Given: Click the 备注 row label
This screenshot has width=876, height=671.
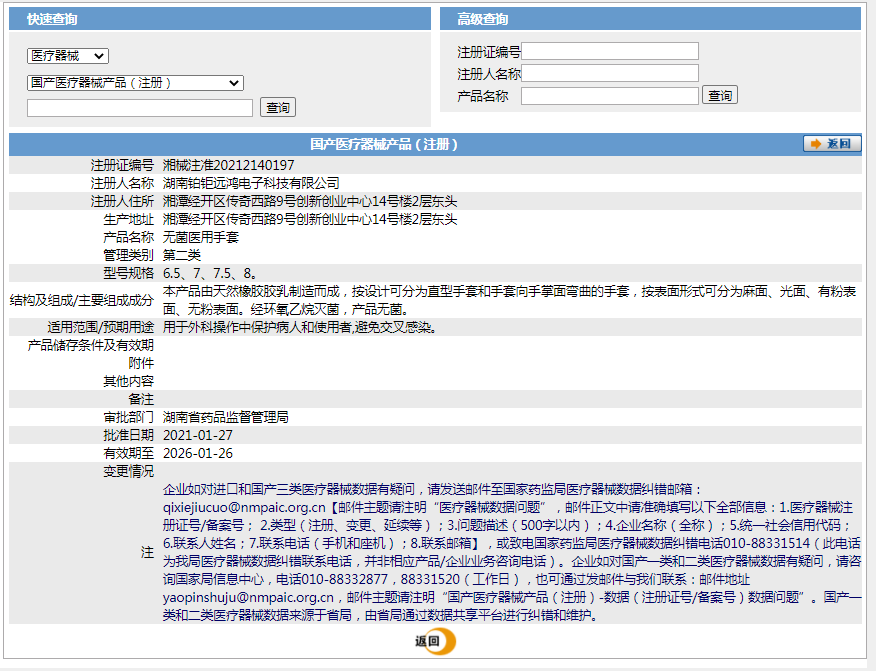Looking at the screenshot, I should click(141, 399).
